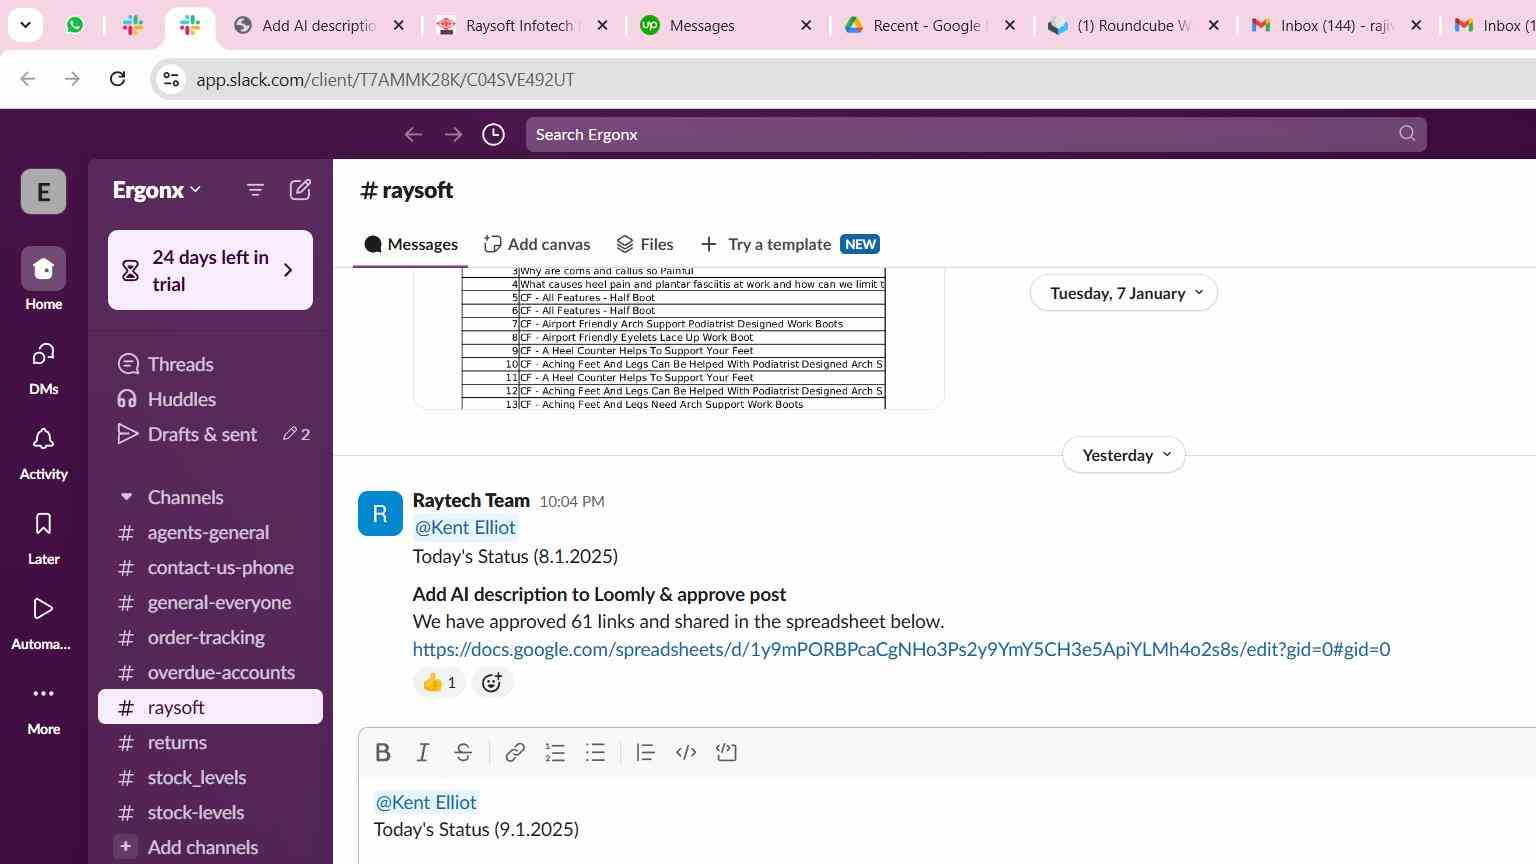This screenshot has height=864, width=1536.
Task: Open the Tuesday, 7 January date dropdown
Action: click(x=1124, y=293)
